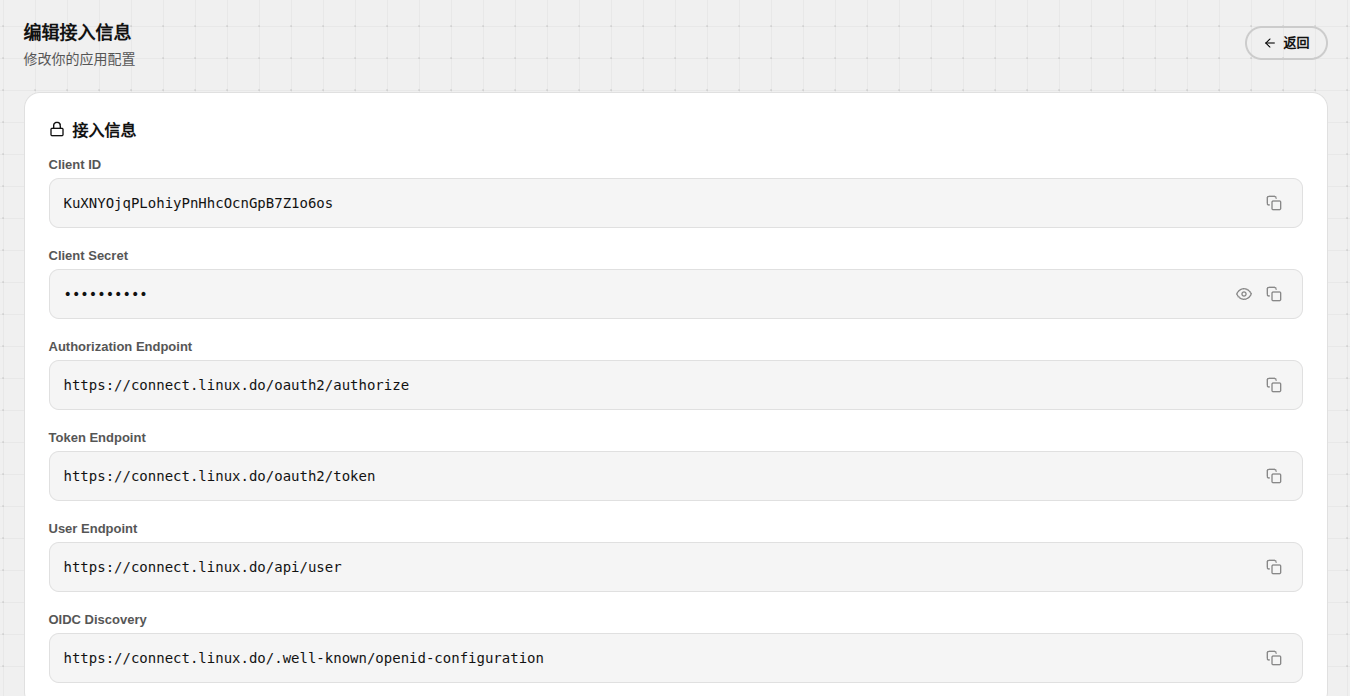Copy the Authorization Endpoint URL
The height and width of the screenshot is (696, 1350).
tap(1274, 385)
